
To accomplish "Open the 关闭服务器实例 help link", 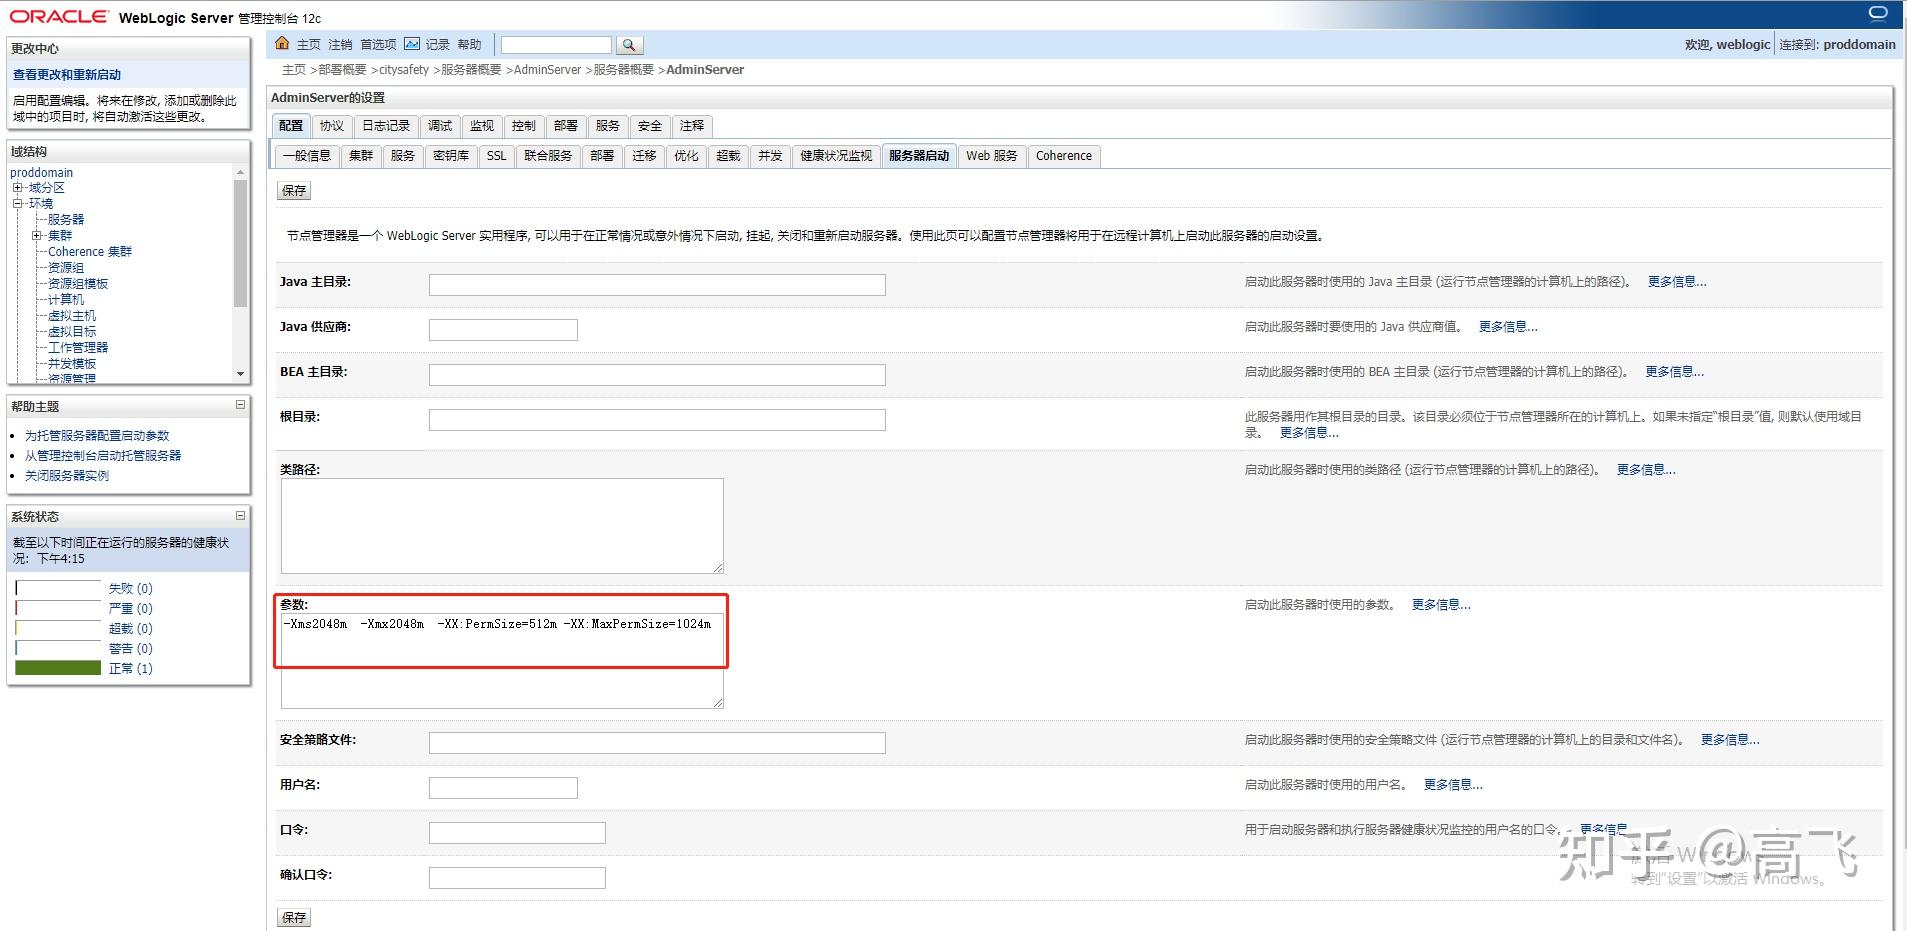I will (66, 475).
